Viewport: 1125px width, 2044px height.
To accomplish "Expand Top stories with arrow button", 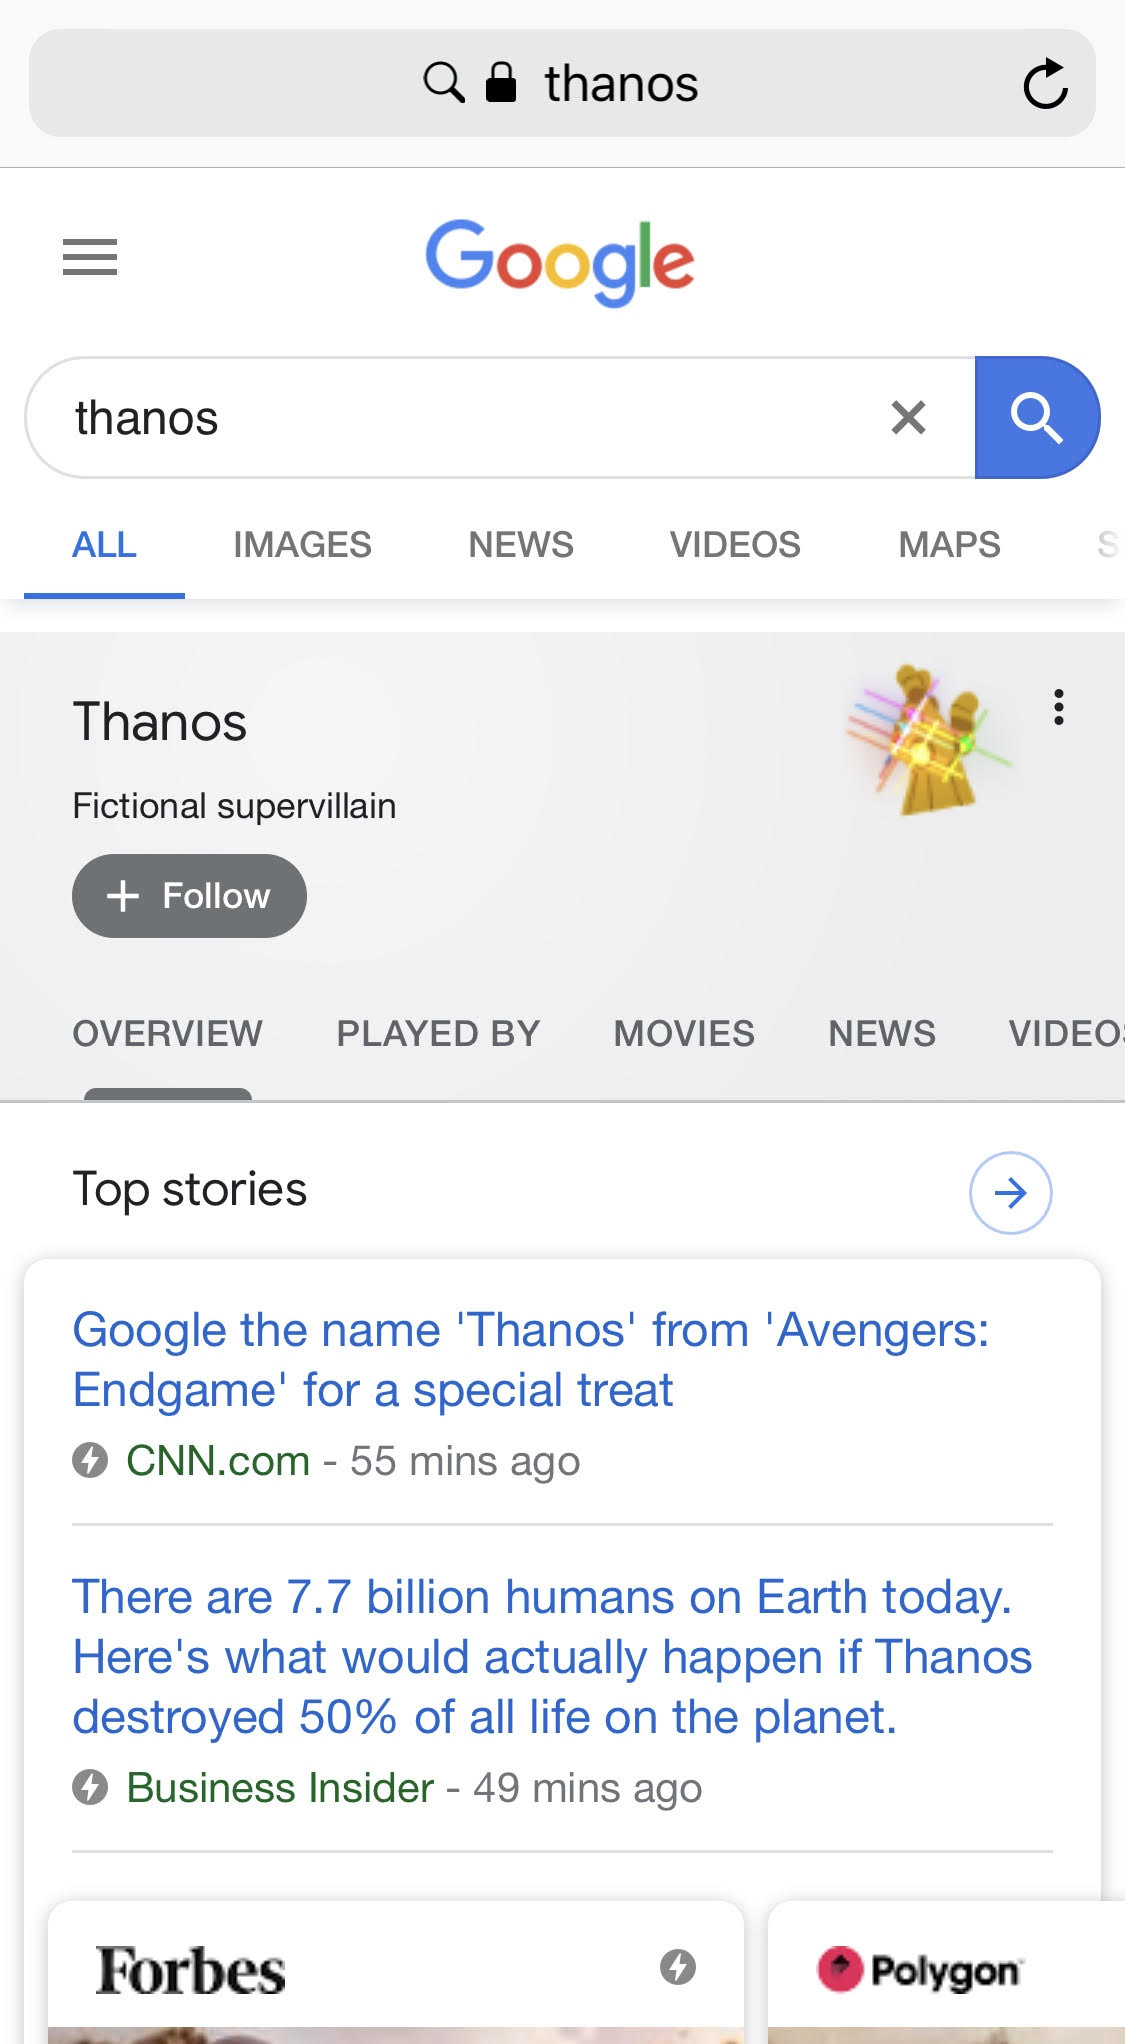I will pyautogui.click(x=1010, y=1192).
